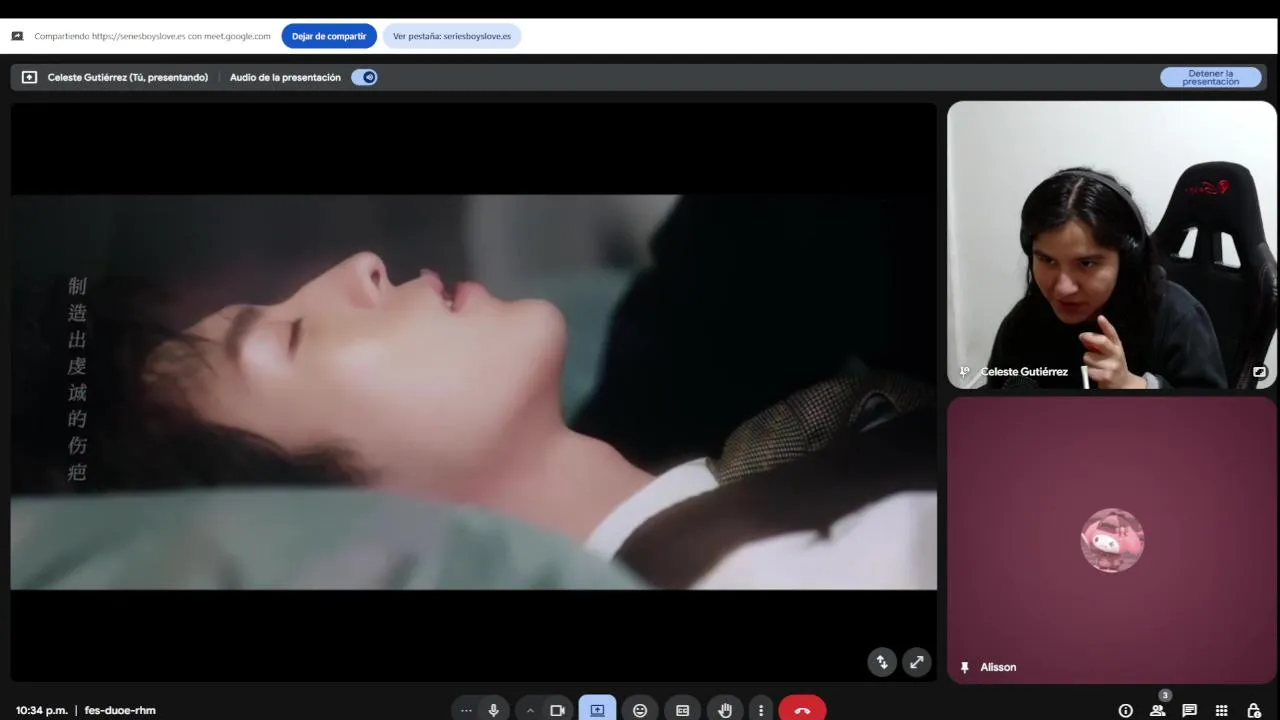This screenshot has height=720, width=1280.
Task: Mute the microphone
Action: coord(493,710)
